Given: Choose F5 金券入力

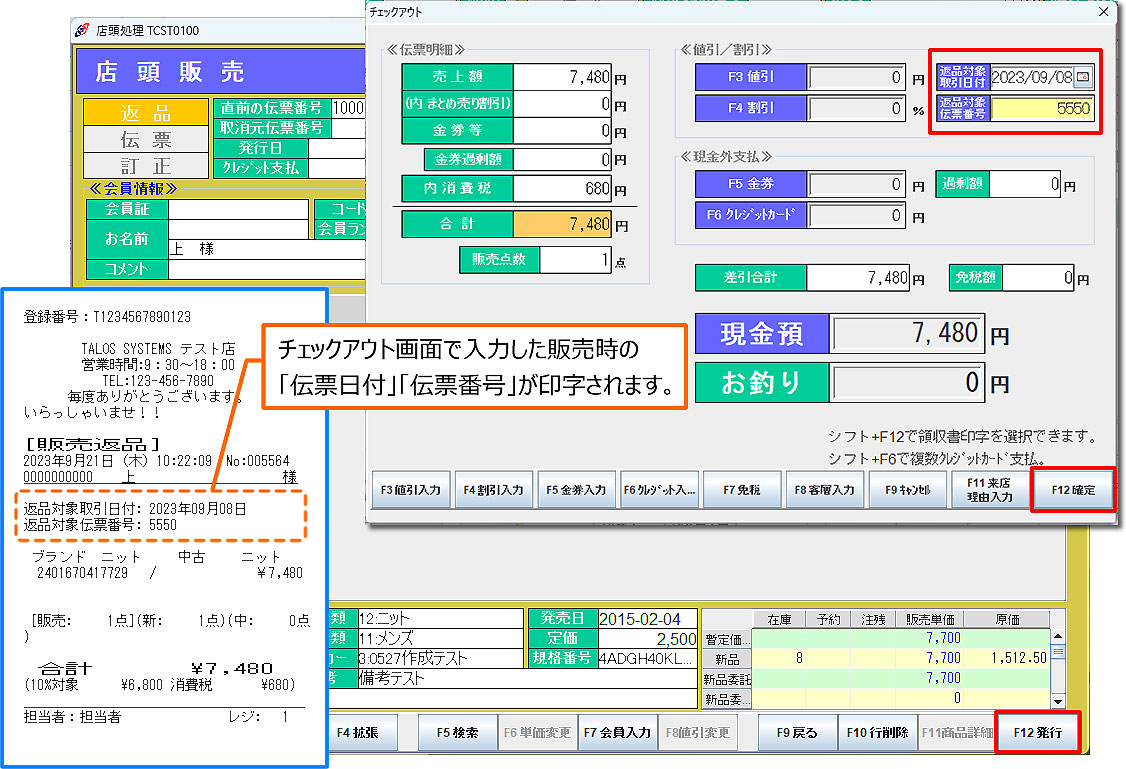Looking at the screenshot, I should click(576, 490).
